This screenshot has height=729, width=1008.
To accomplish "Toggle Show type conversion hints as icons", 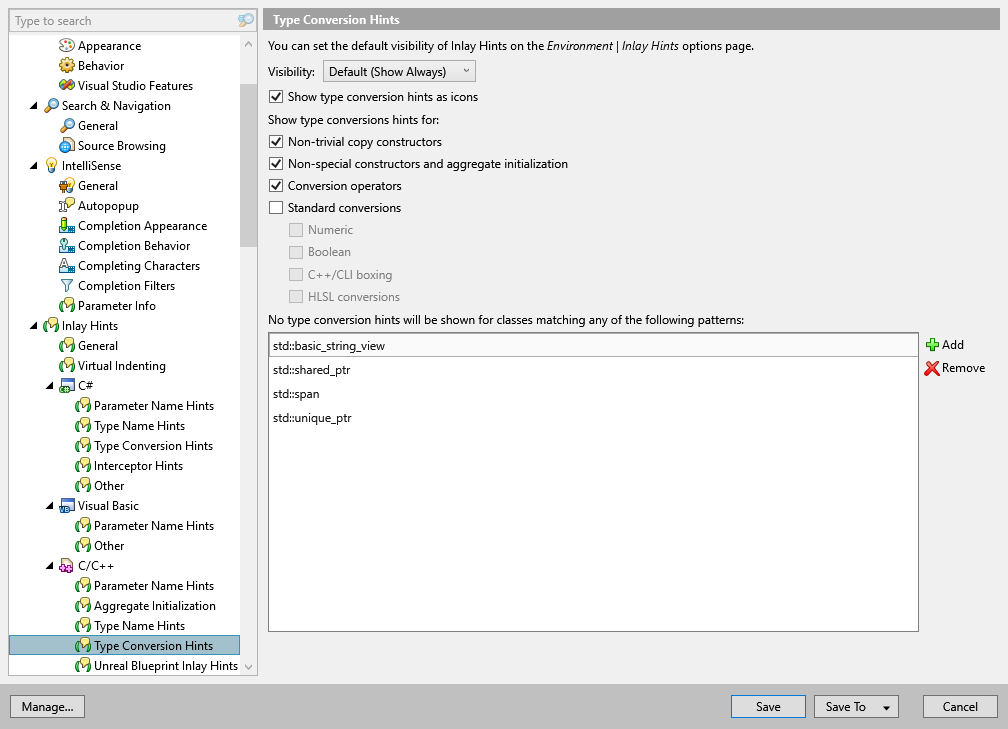I will point(276,97).
